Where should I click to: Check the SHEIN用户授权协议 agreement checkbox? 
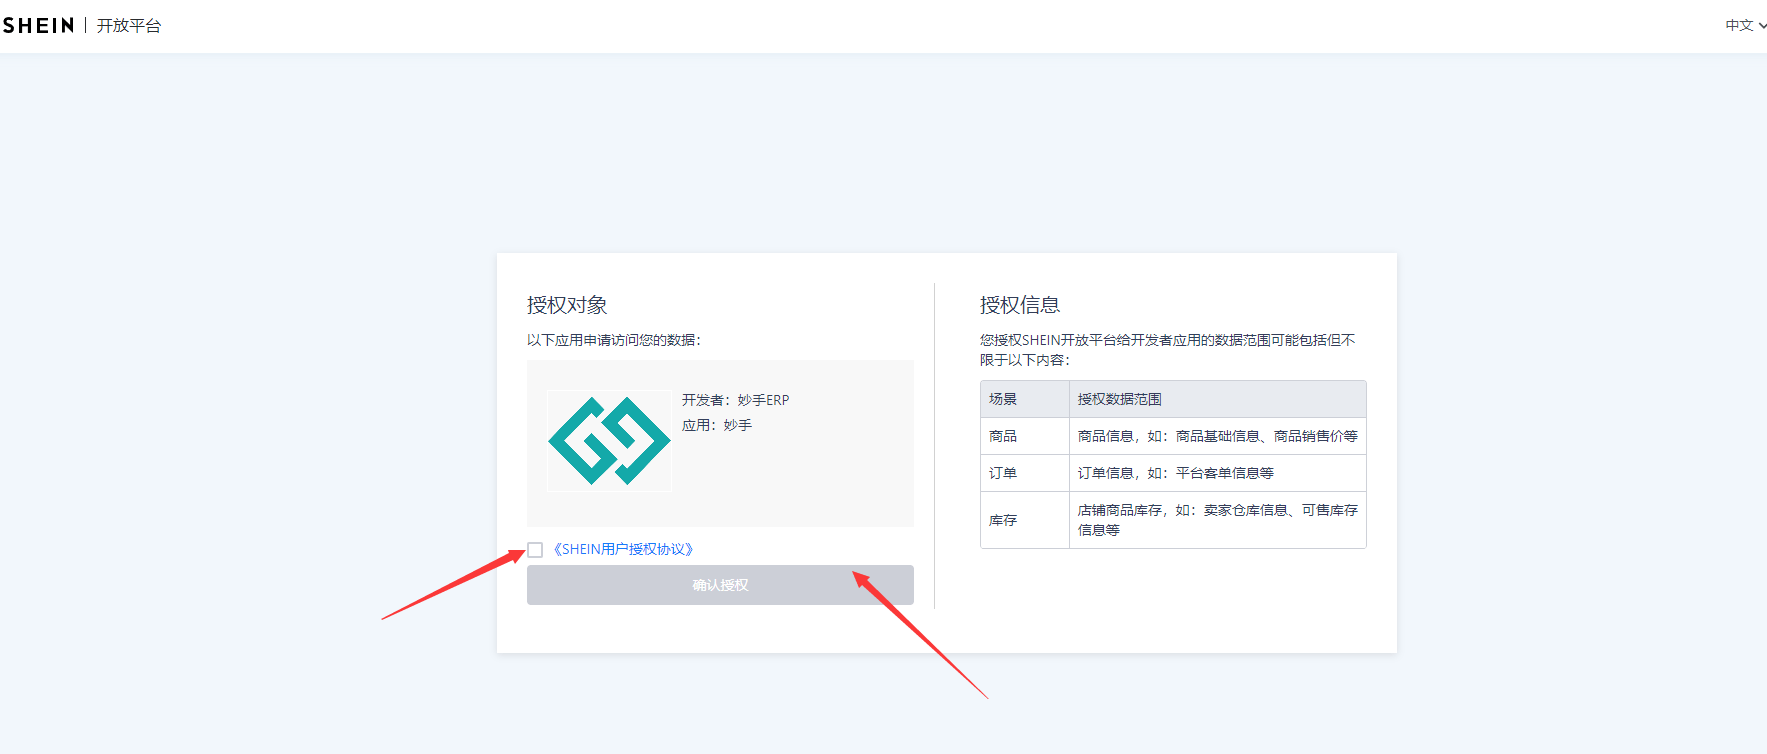[535, 550]
